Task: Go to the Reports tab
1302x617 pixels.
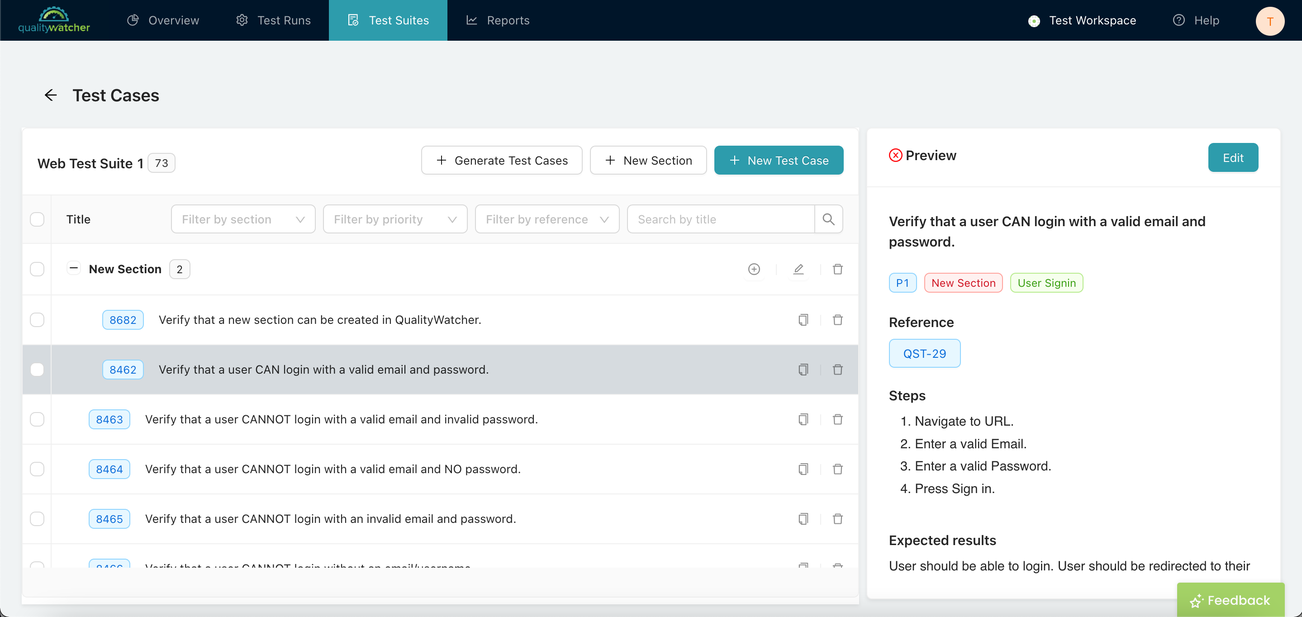Action: coord(498,20)
